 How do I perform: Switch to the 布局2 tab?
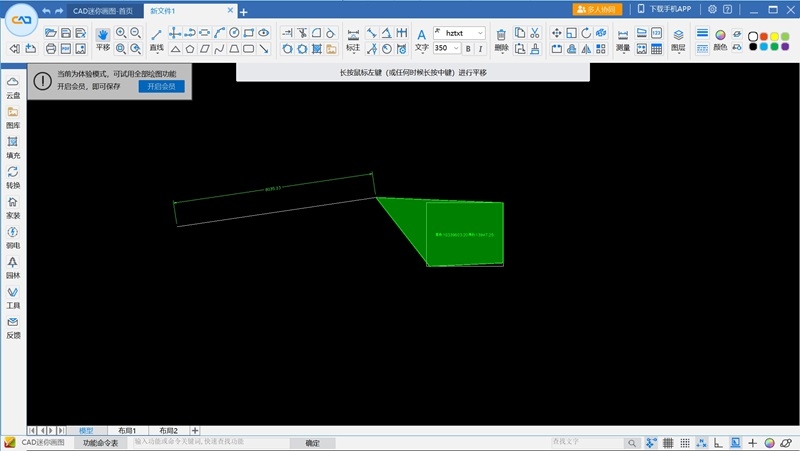(x=168, y=431)
